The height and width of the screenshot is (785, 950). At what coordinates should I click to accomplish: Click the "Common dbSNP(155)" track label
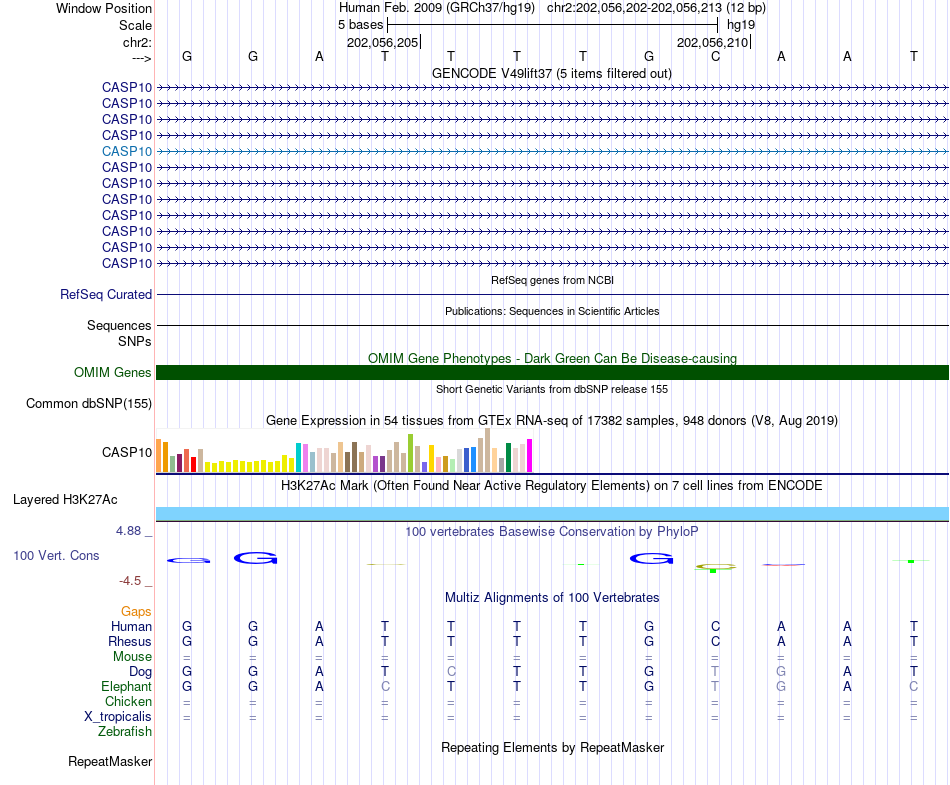tap(89, 403)
